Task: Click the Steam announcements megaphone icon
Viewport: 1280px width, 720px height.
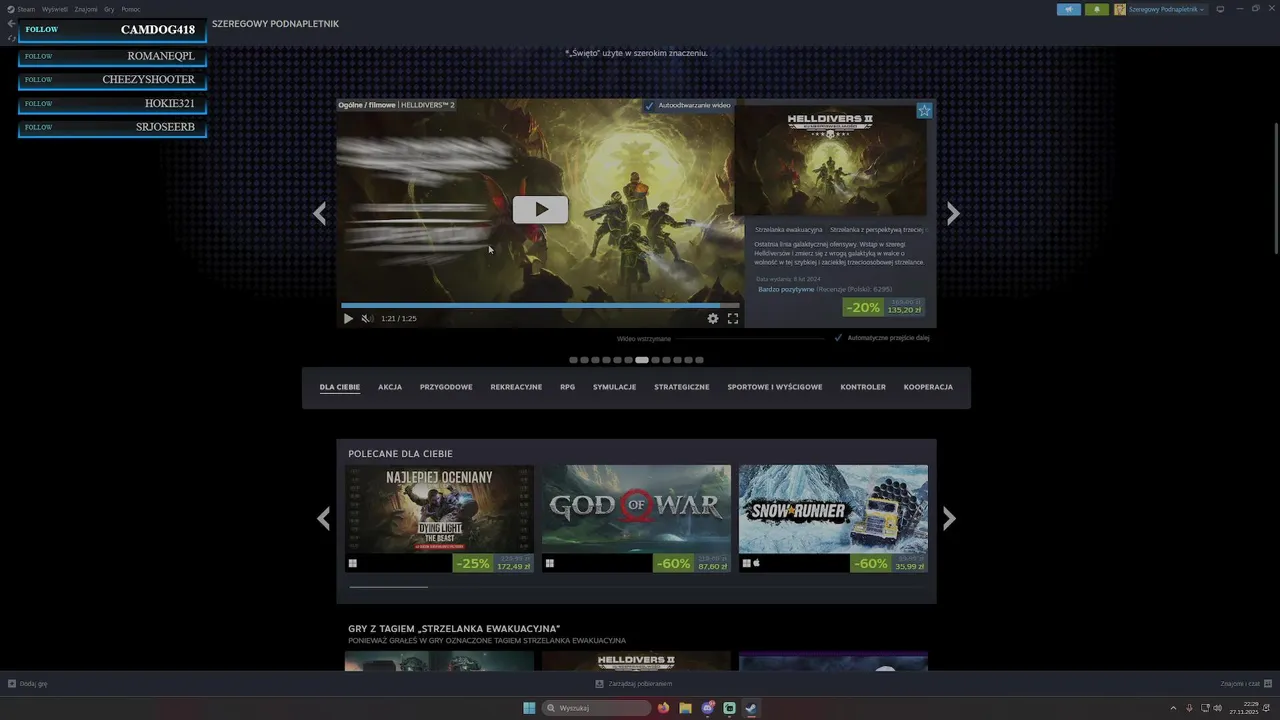Action: pos(1068,9)
